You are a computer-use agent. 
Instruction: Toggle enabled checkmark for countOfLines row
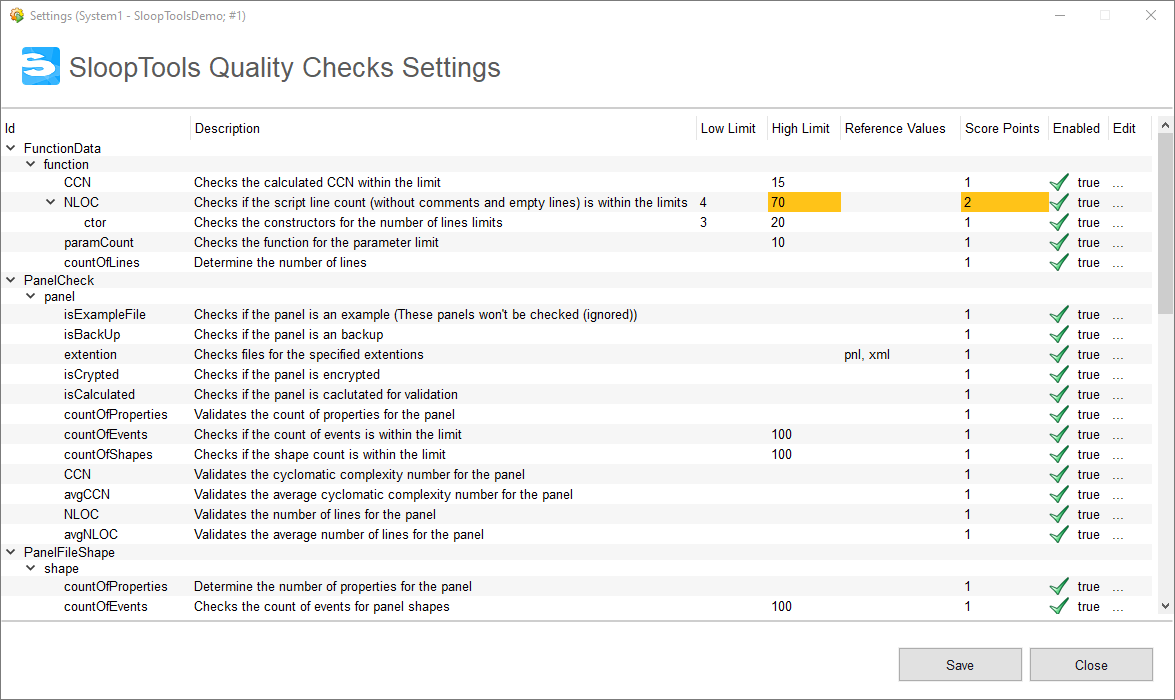coord(1059,262)
